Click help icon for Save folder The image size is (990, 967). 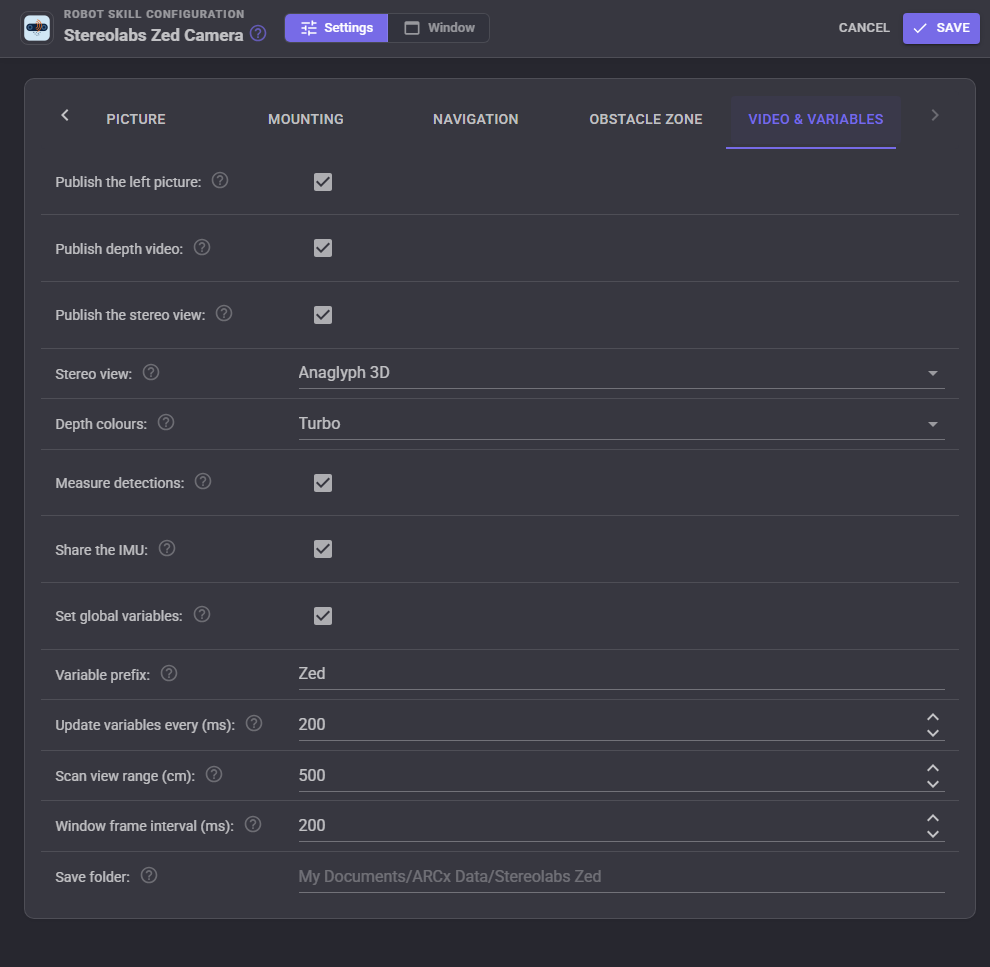tap(149, 875)
